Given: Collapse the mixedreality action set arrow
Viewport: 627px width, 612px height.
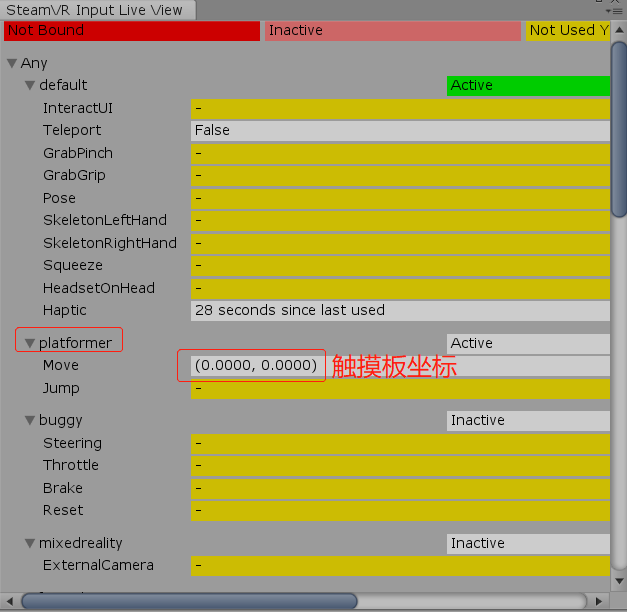Looking at the screenshot, I should point(30,543).
